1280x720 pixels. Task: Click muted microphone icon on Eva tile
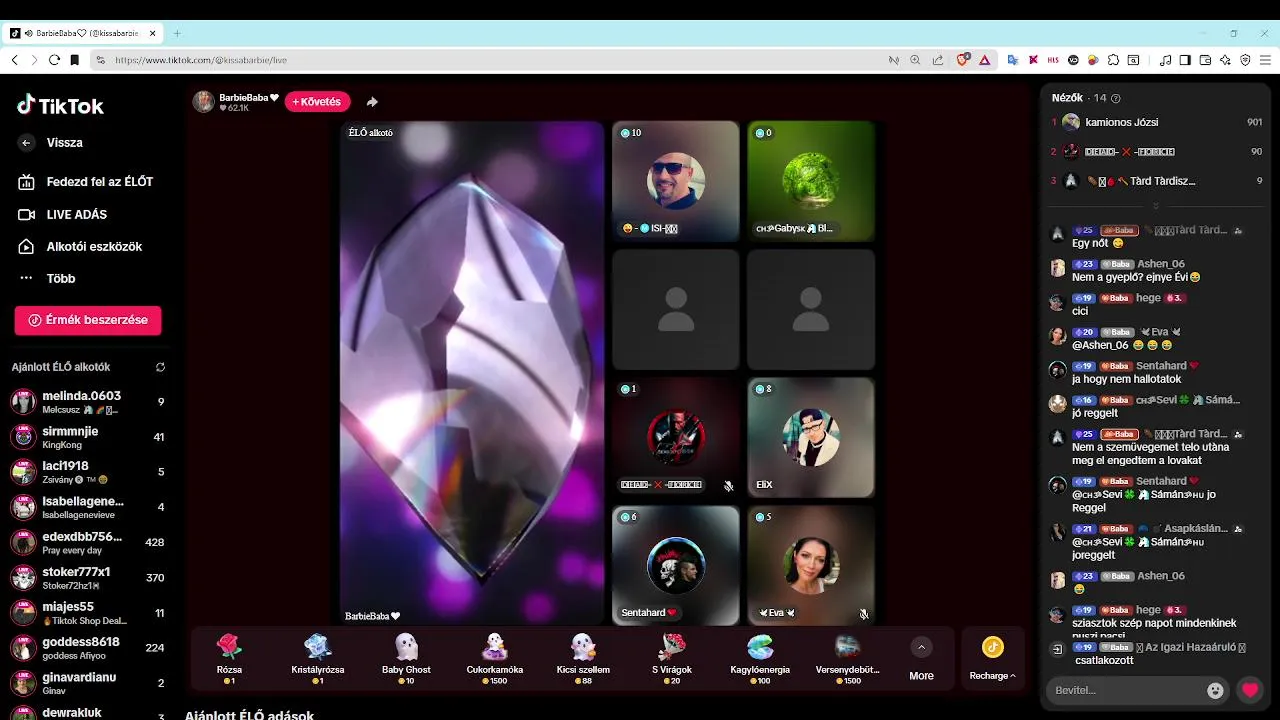pyautogui.click(x=864, y=614)
